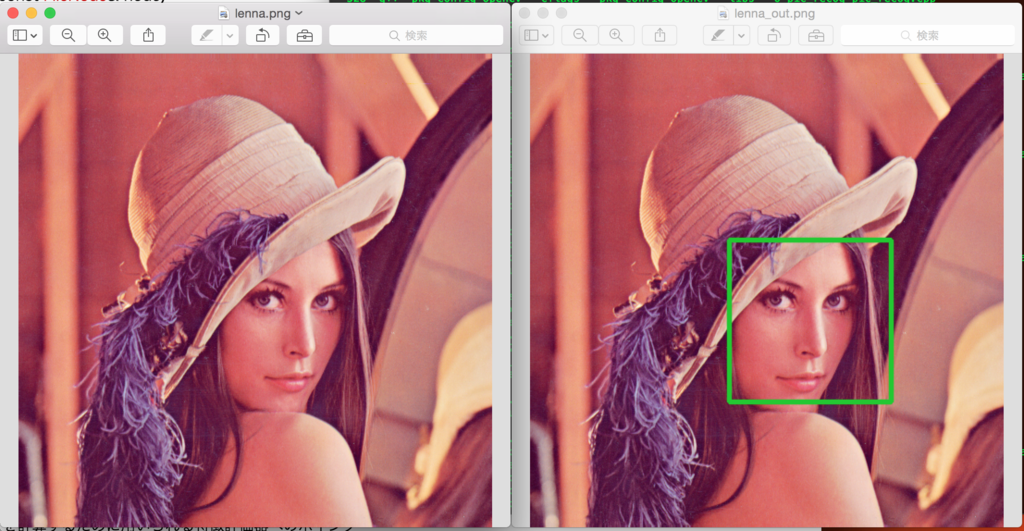Expand highlight options arrow in lenna_out.png window
Viewport: 1024px width, 531px height.
(x=741, y=35)
